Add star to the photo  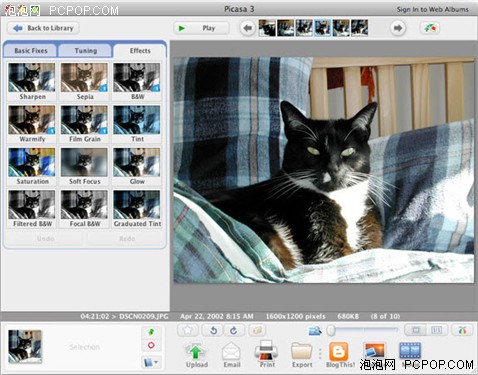188,330
